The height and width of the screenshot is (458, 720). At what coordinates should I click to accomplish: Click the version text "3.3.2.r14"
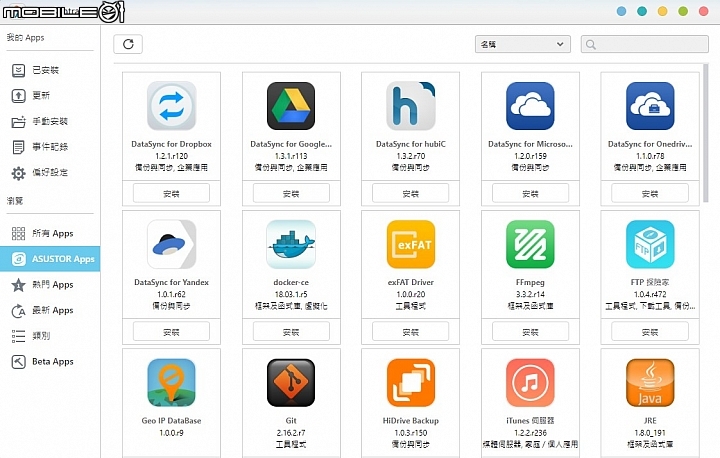530,294
